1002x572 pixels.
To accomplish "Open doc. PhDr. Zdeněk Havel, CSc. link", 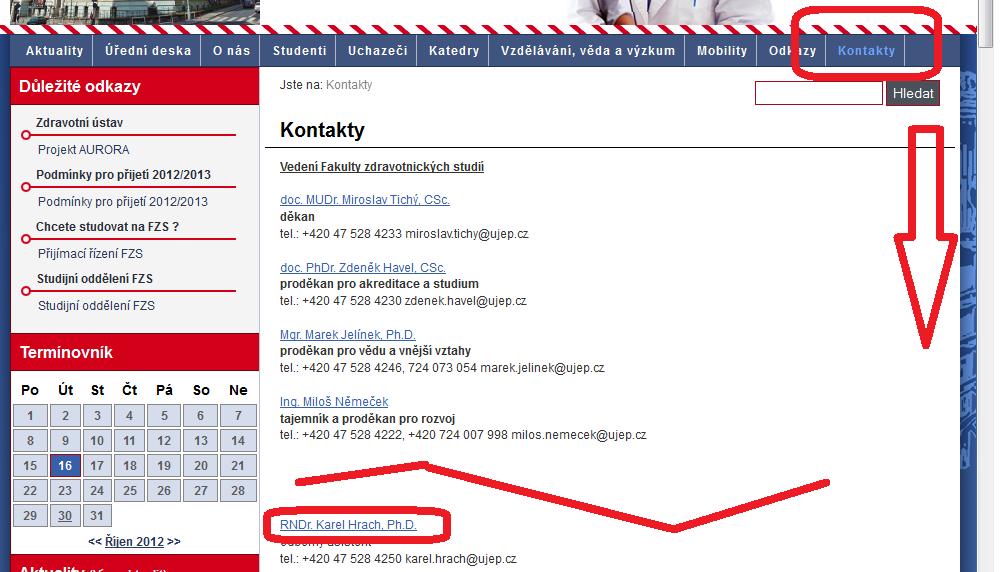I will click(362, 268).
